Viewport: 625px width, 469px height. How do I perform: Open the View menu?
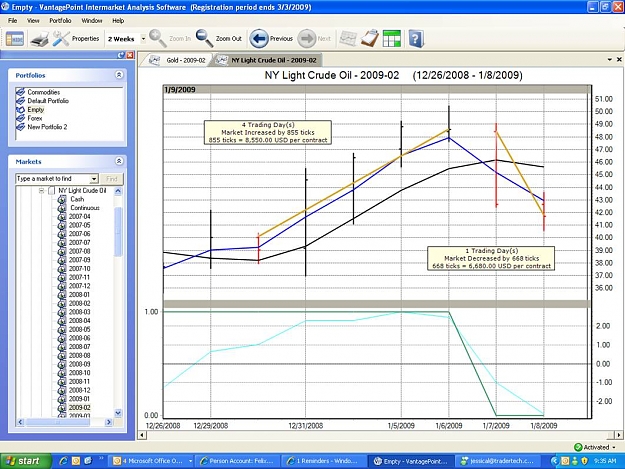tap(33, 21)
